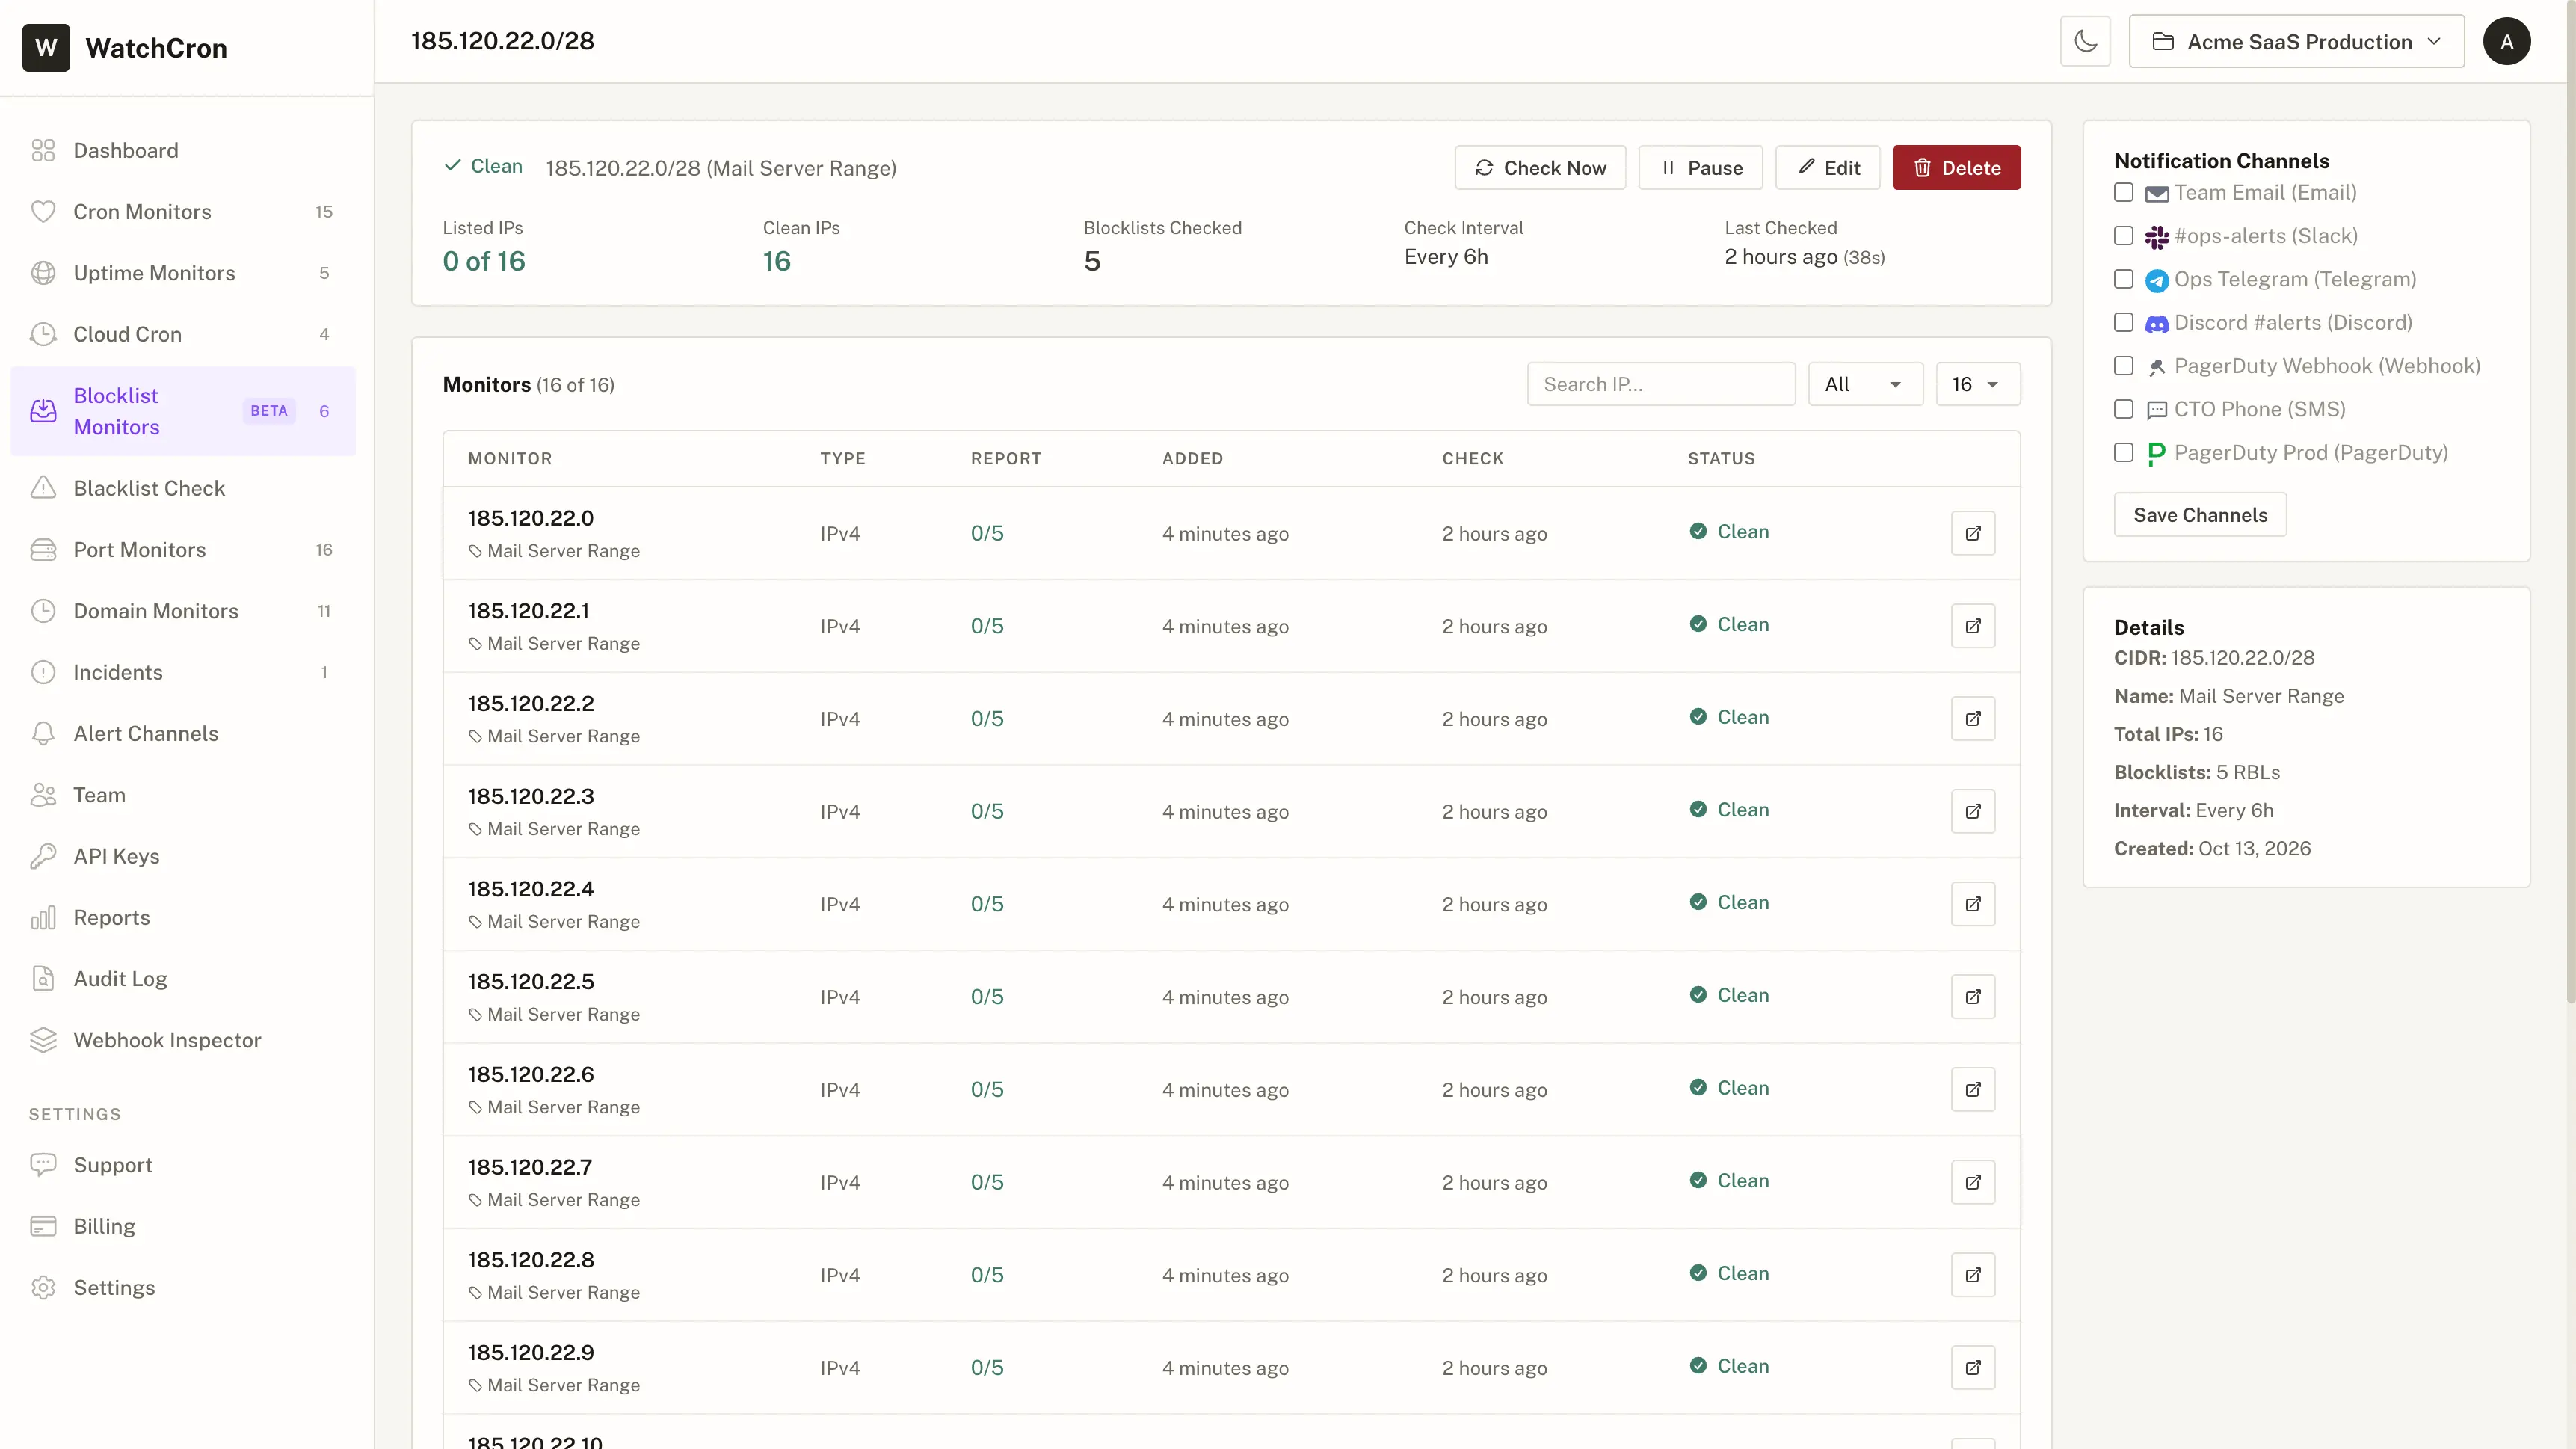Screen dimensions: 2576x1449
Task: Open external link for 185.120.22.3
Action: 1973,811
